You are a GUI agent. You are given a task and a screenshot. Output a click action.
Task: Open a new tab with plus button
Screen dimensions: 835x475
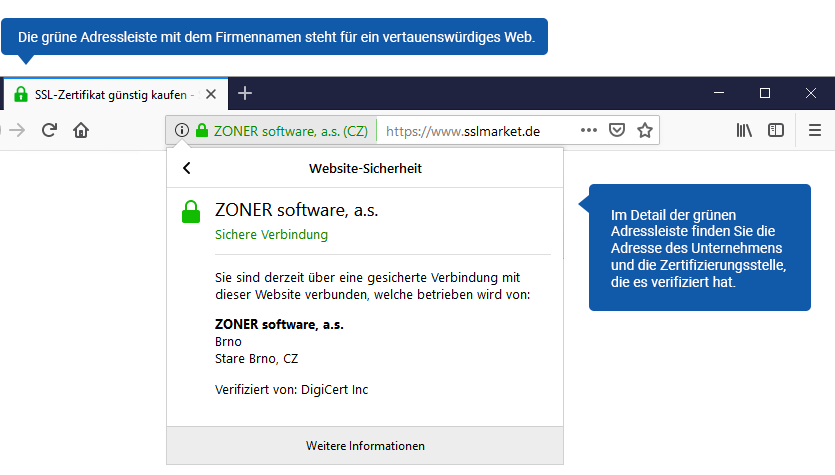(245, 94)
